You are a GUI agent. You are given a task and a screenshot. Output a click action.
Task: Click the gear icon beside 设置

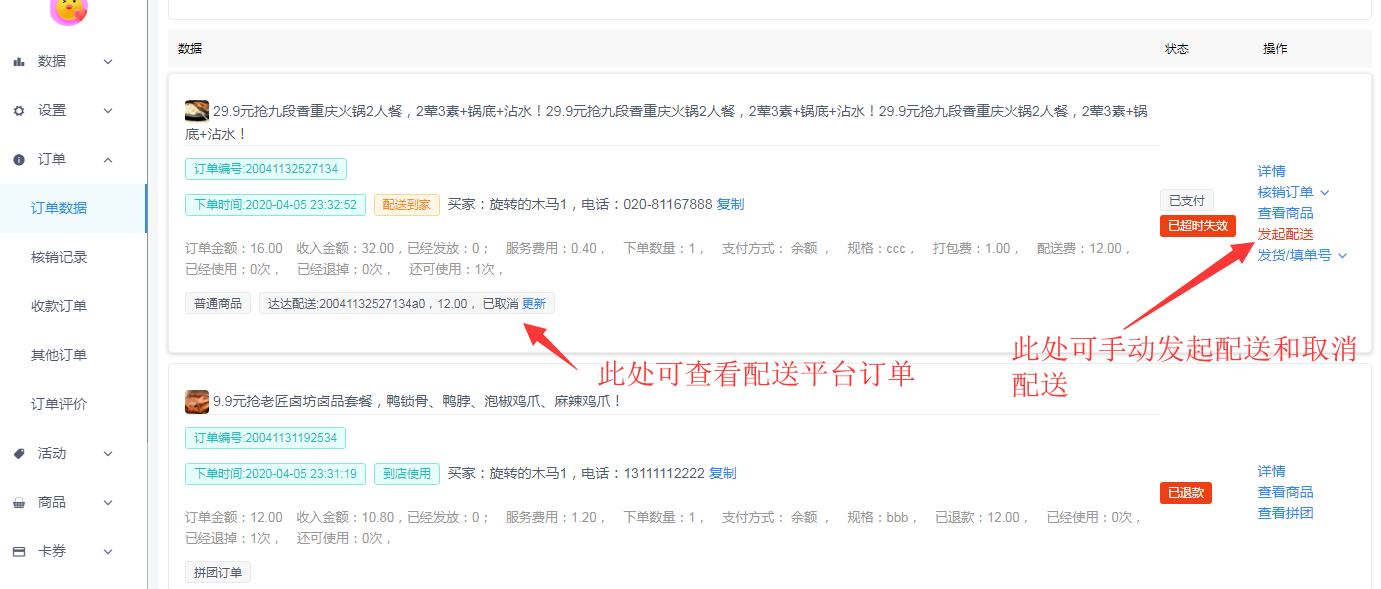coord(19,111)
